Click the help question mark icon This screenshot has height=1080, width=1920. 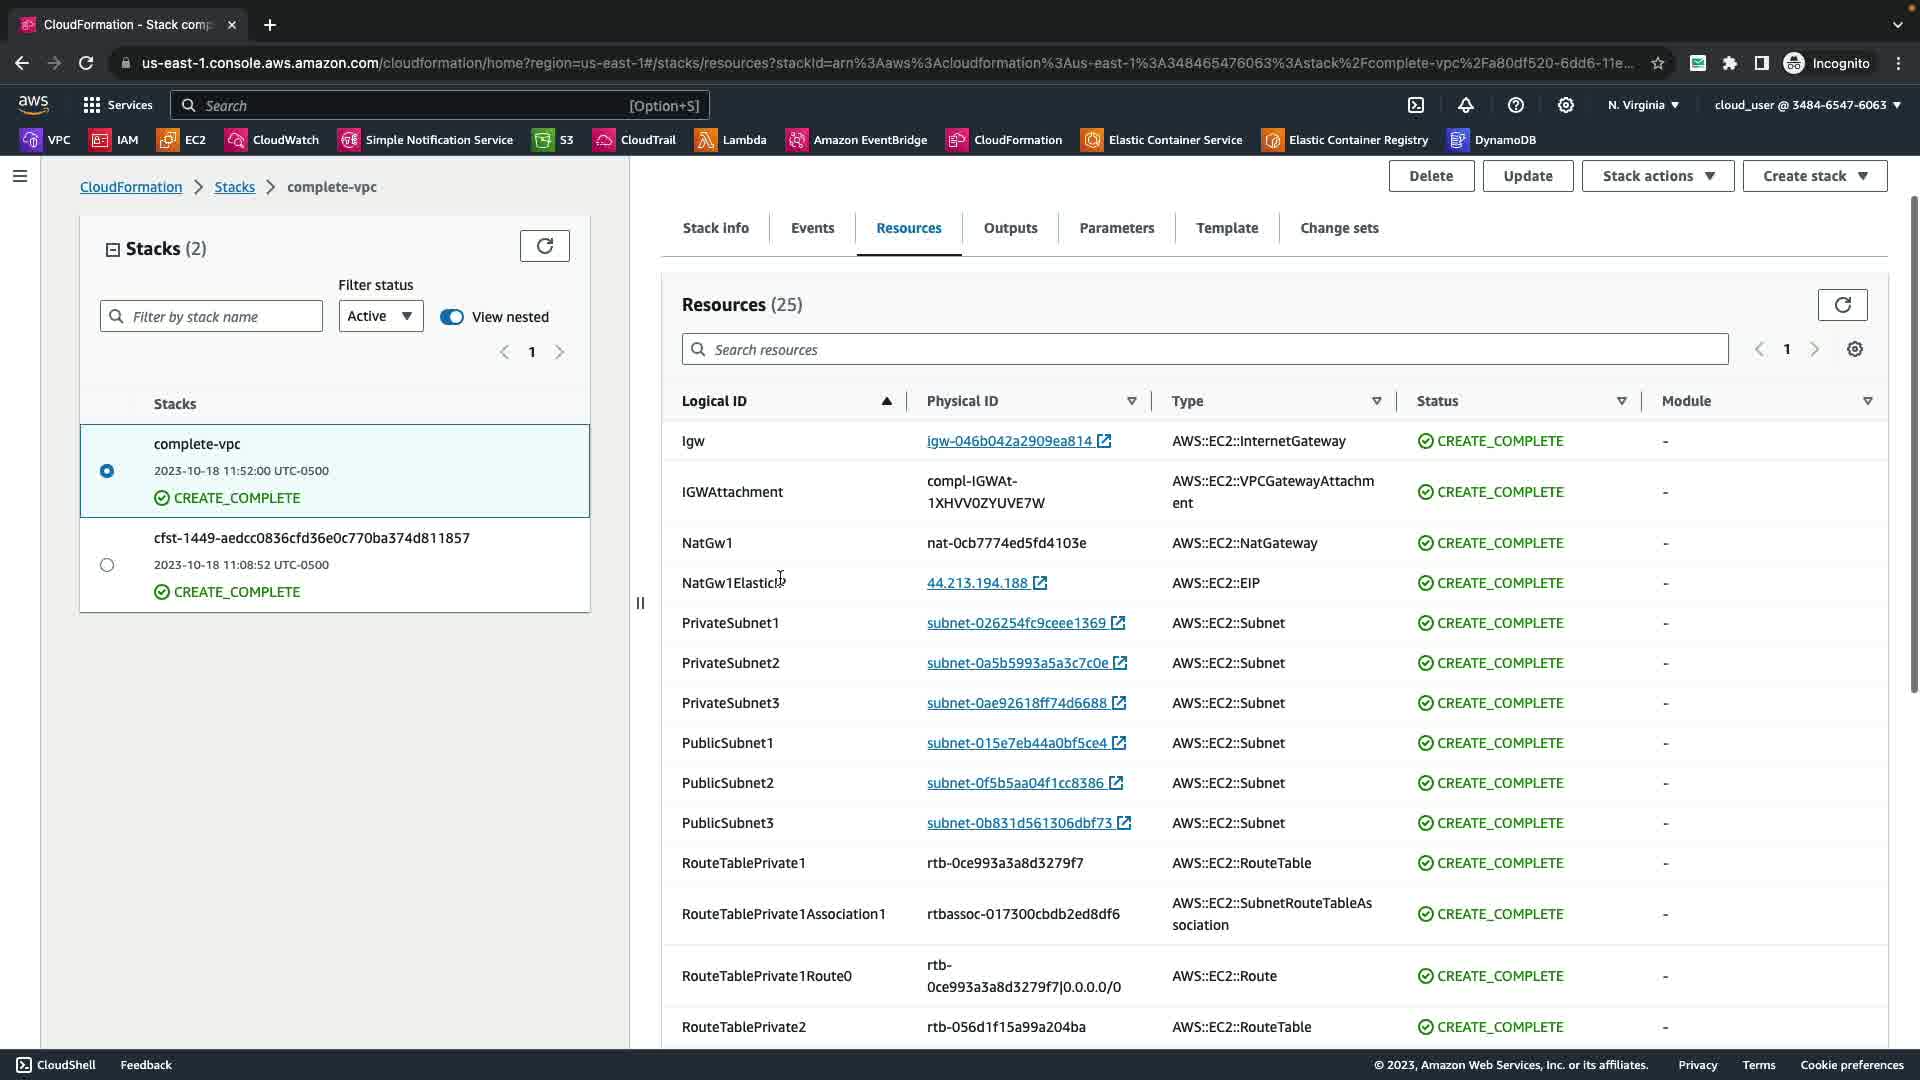point(1516,105)
